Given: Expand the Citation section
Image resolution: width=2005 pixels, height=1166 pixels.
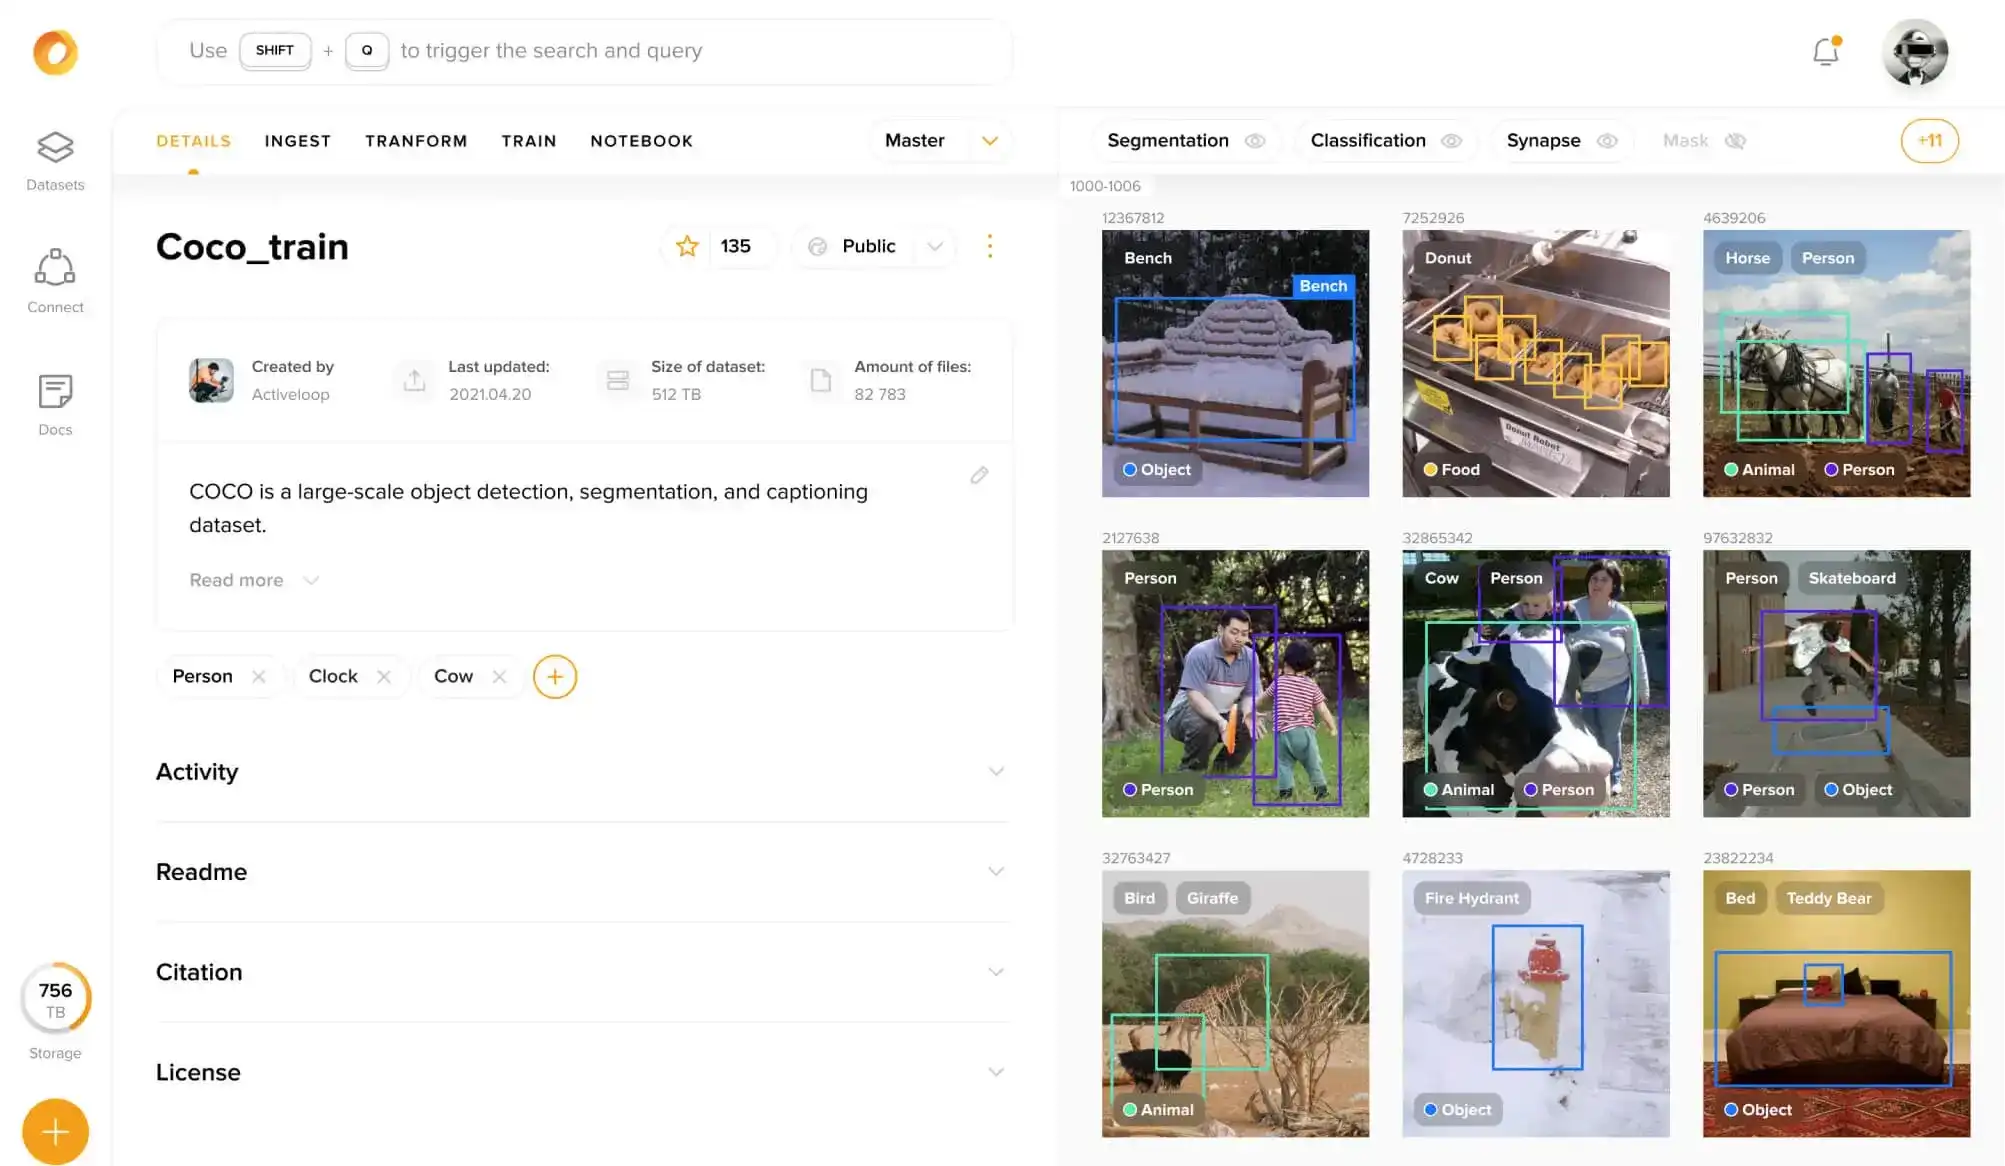Looking at the screenshot, I should click(996, 971).
